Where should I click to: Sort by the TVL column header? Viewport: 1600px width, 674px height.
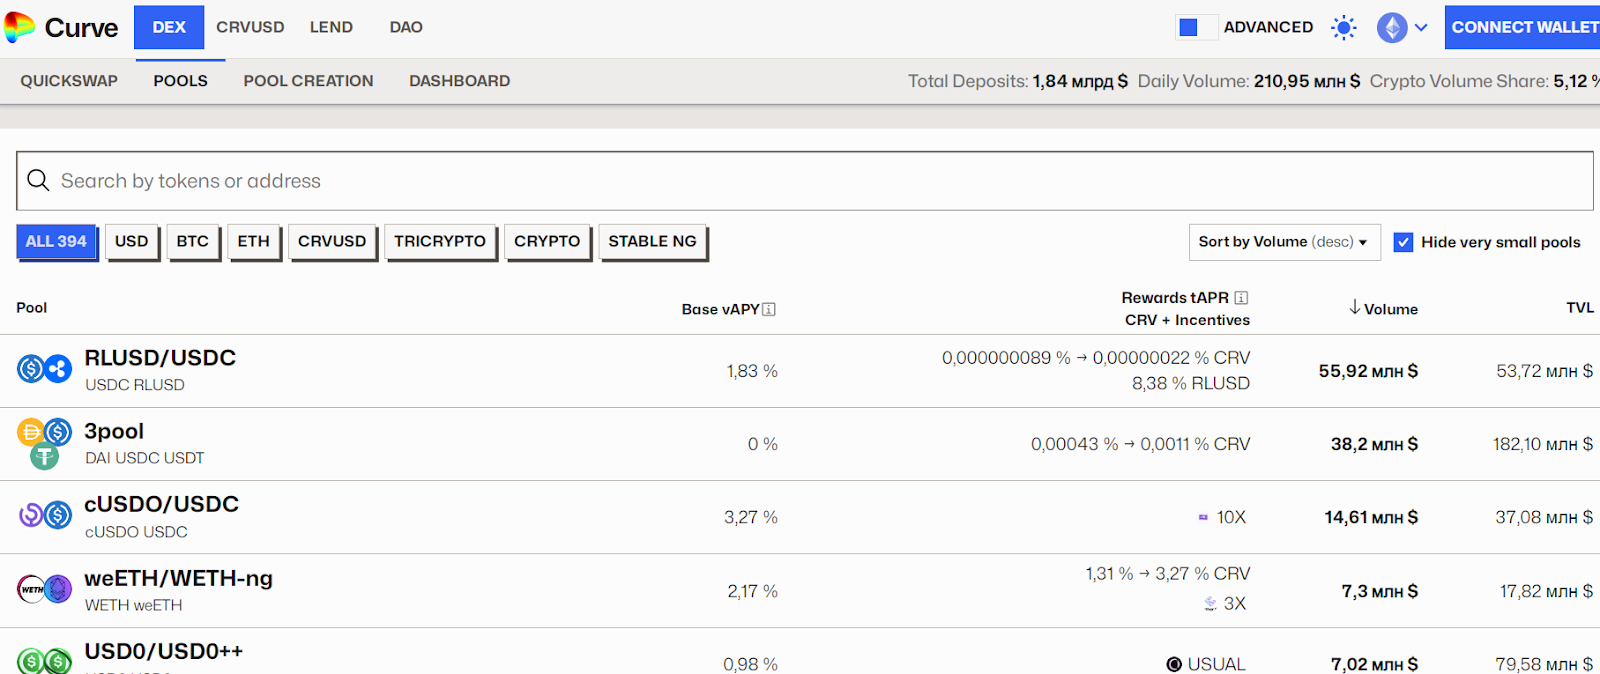coord(1580,308)
